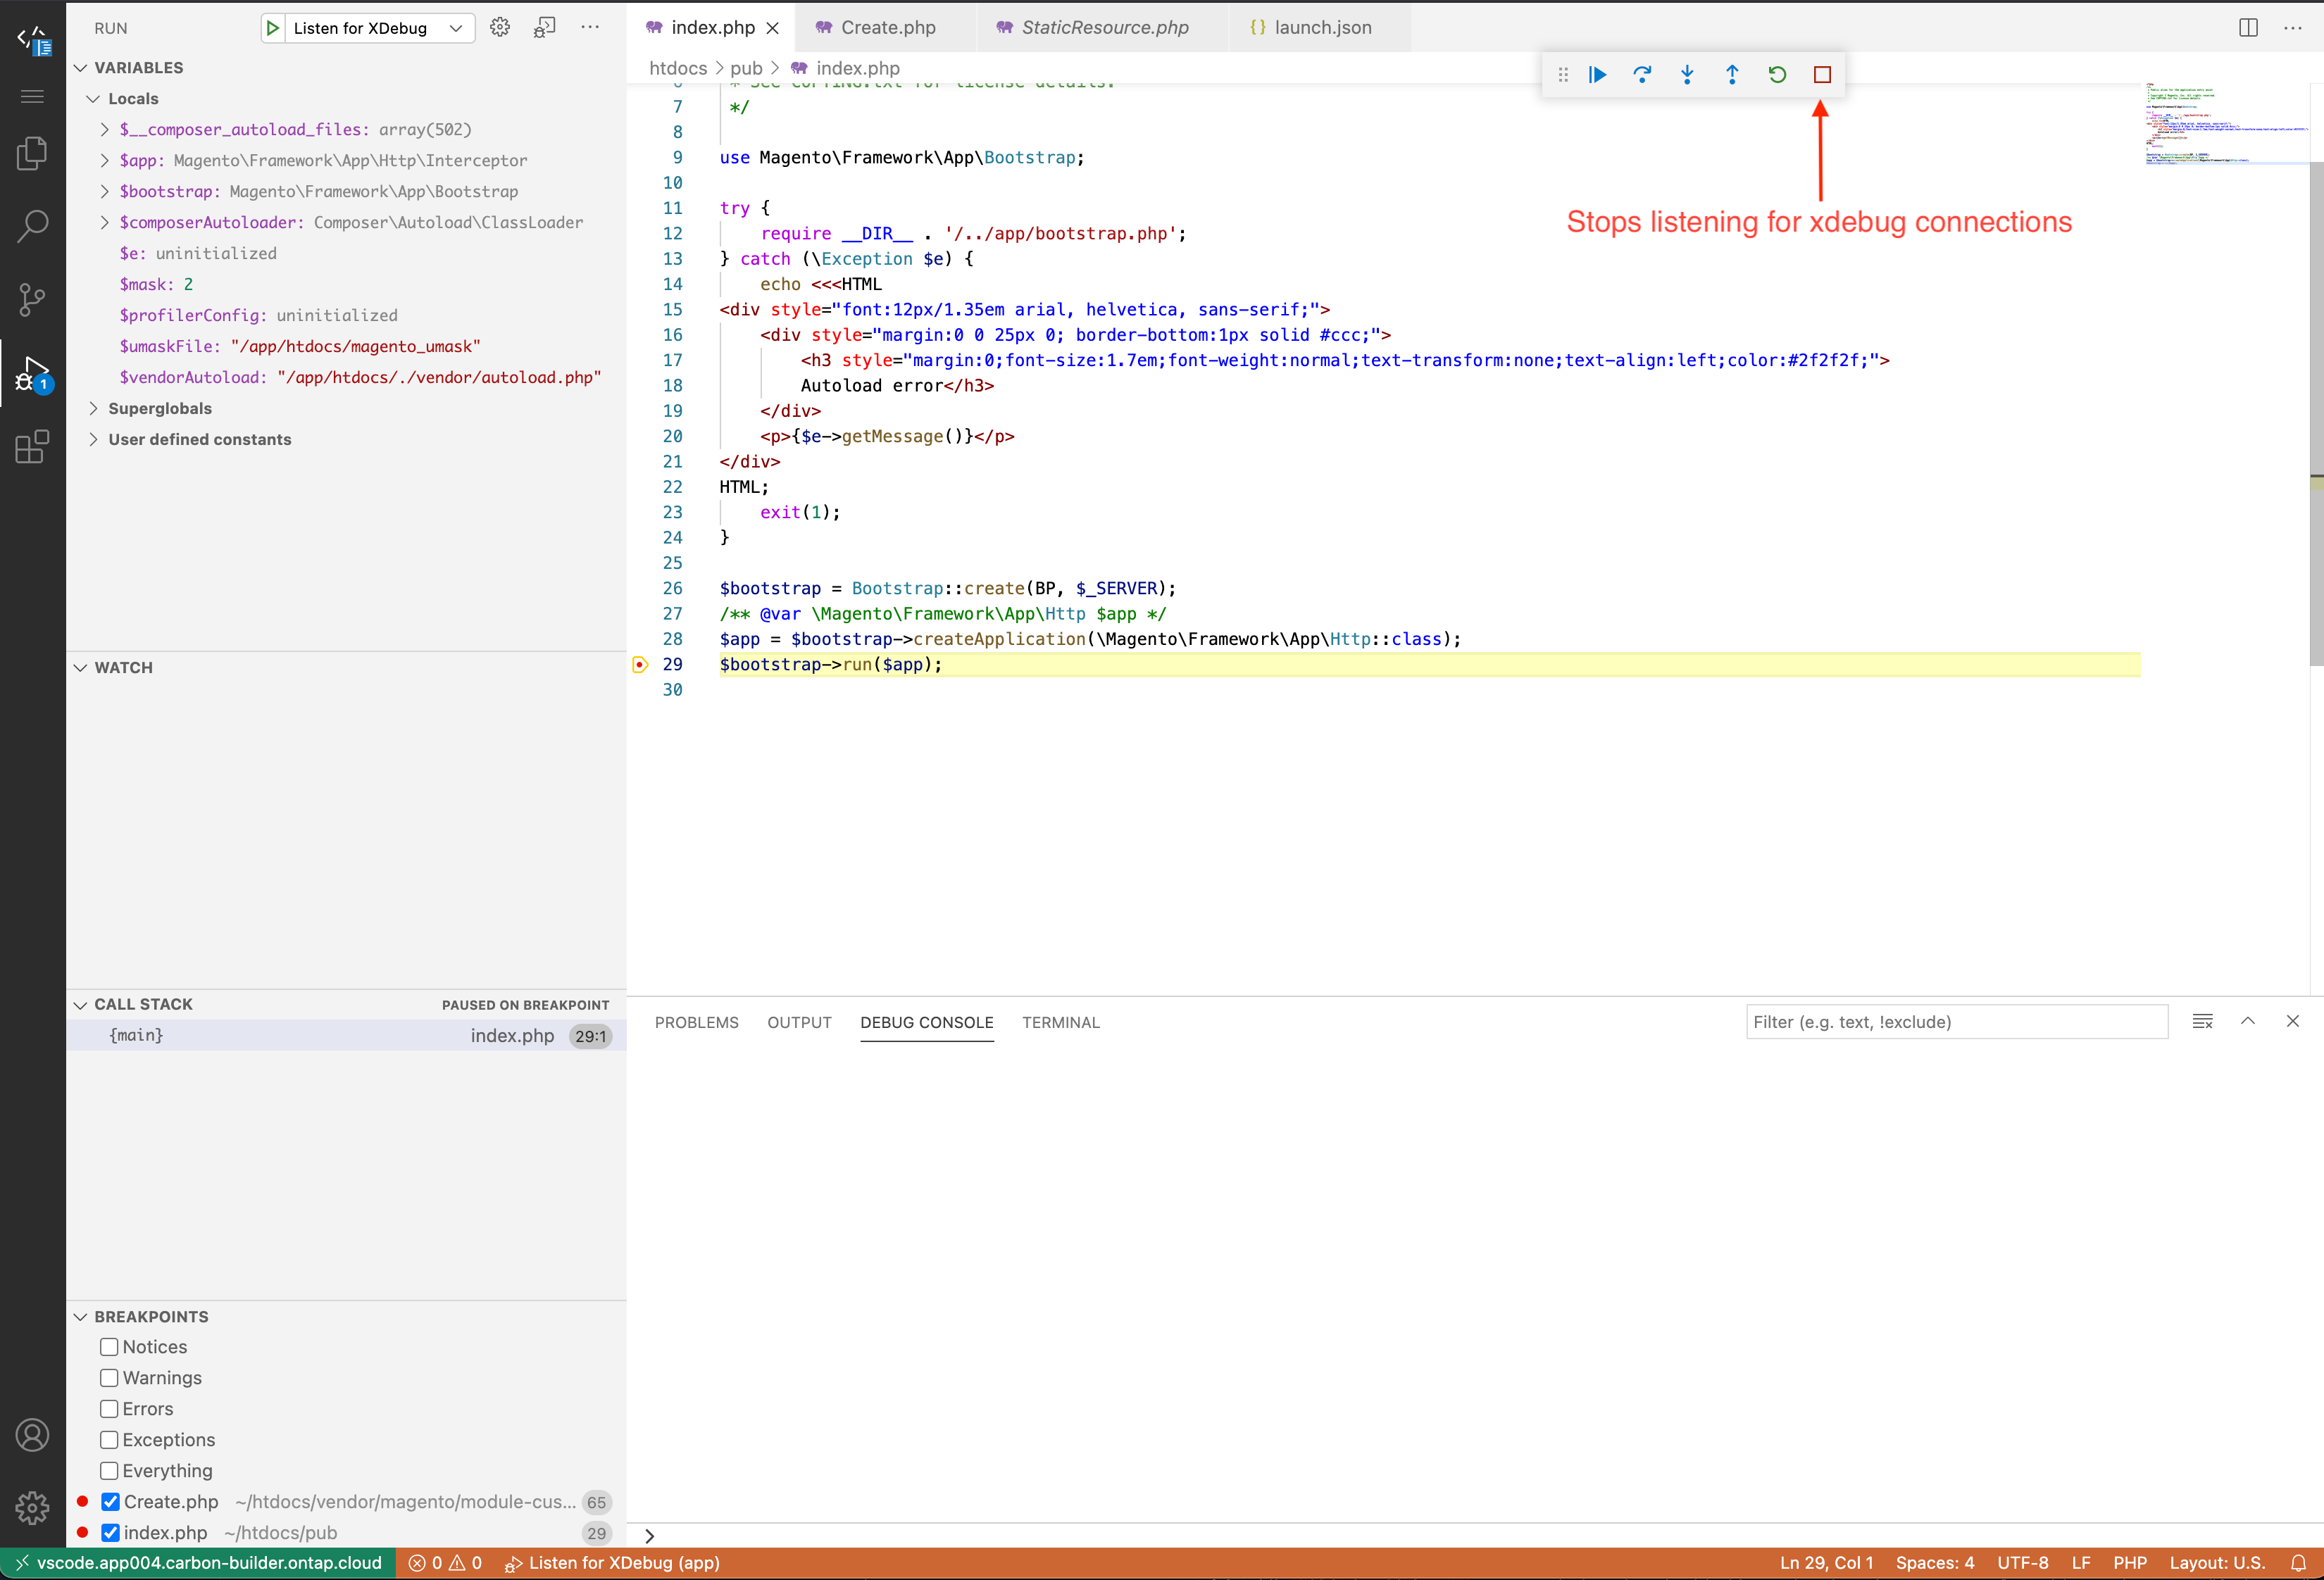The height and width of the screenshot is (1580, 2324).
Task: Maximize the bottom panel
Action: pyautogui.click(x=2248, y=1021)
